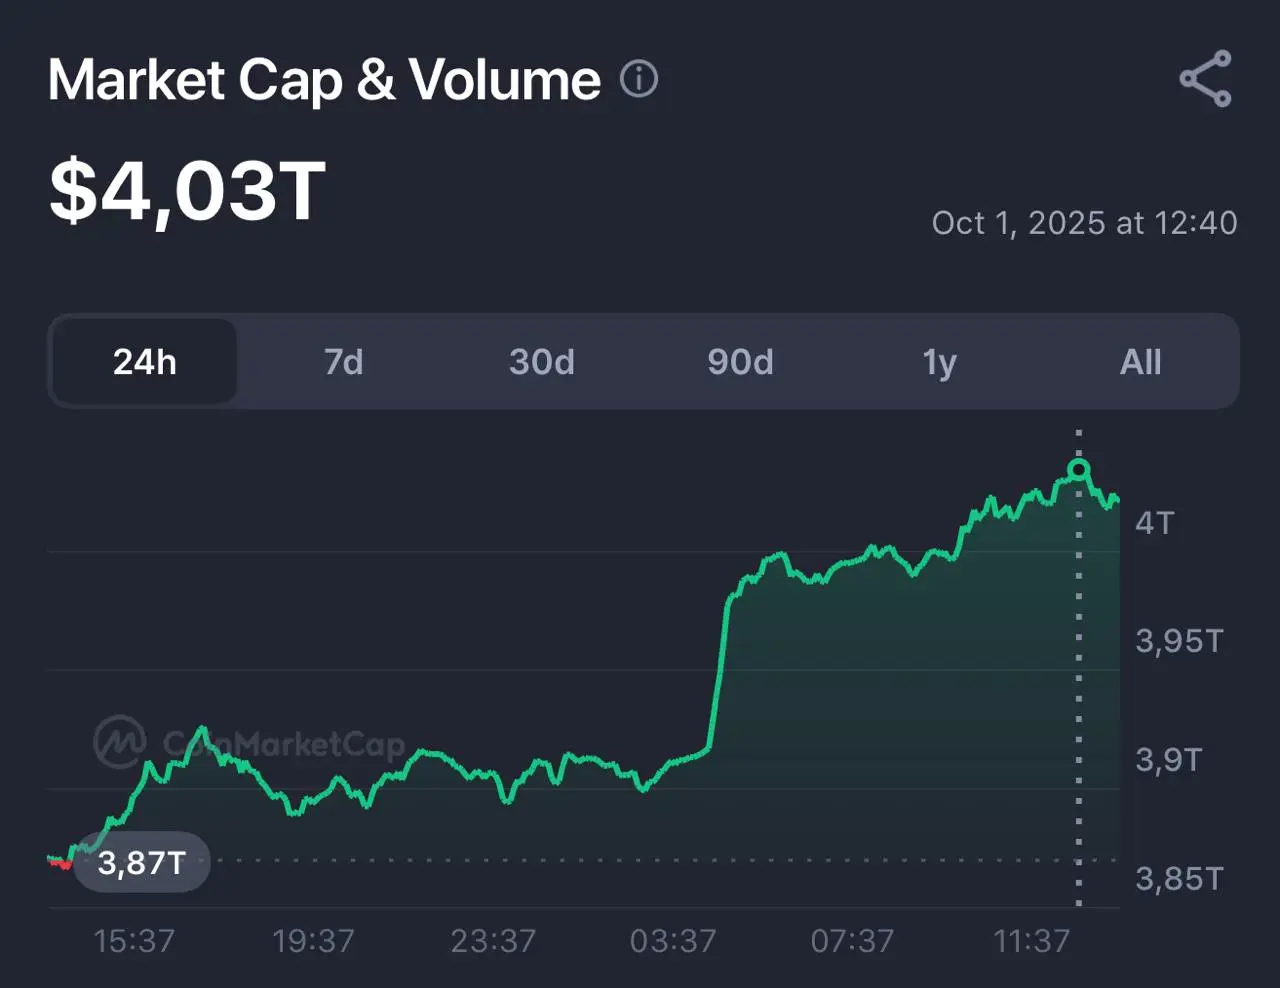Image resolution: width=1280 pixels, height=988 pixels.
Task: Click the 4T y-axis label
Action: click(1155, 523)
